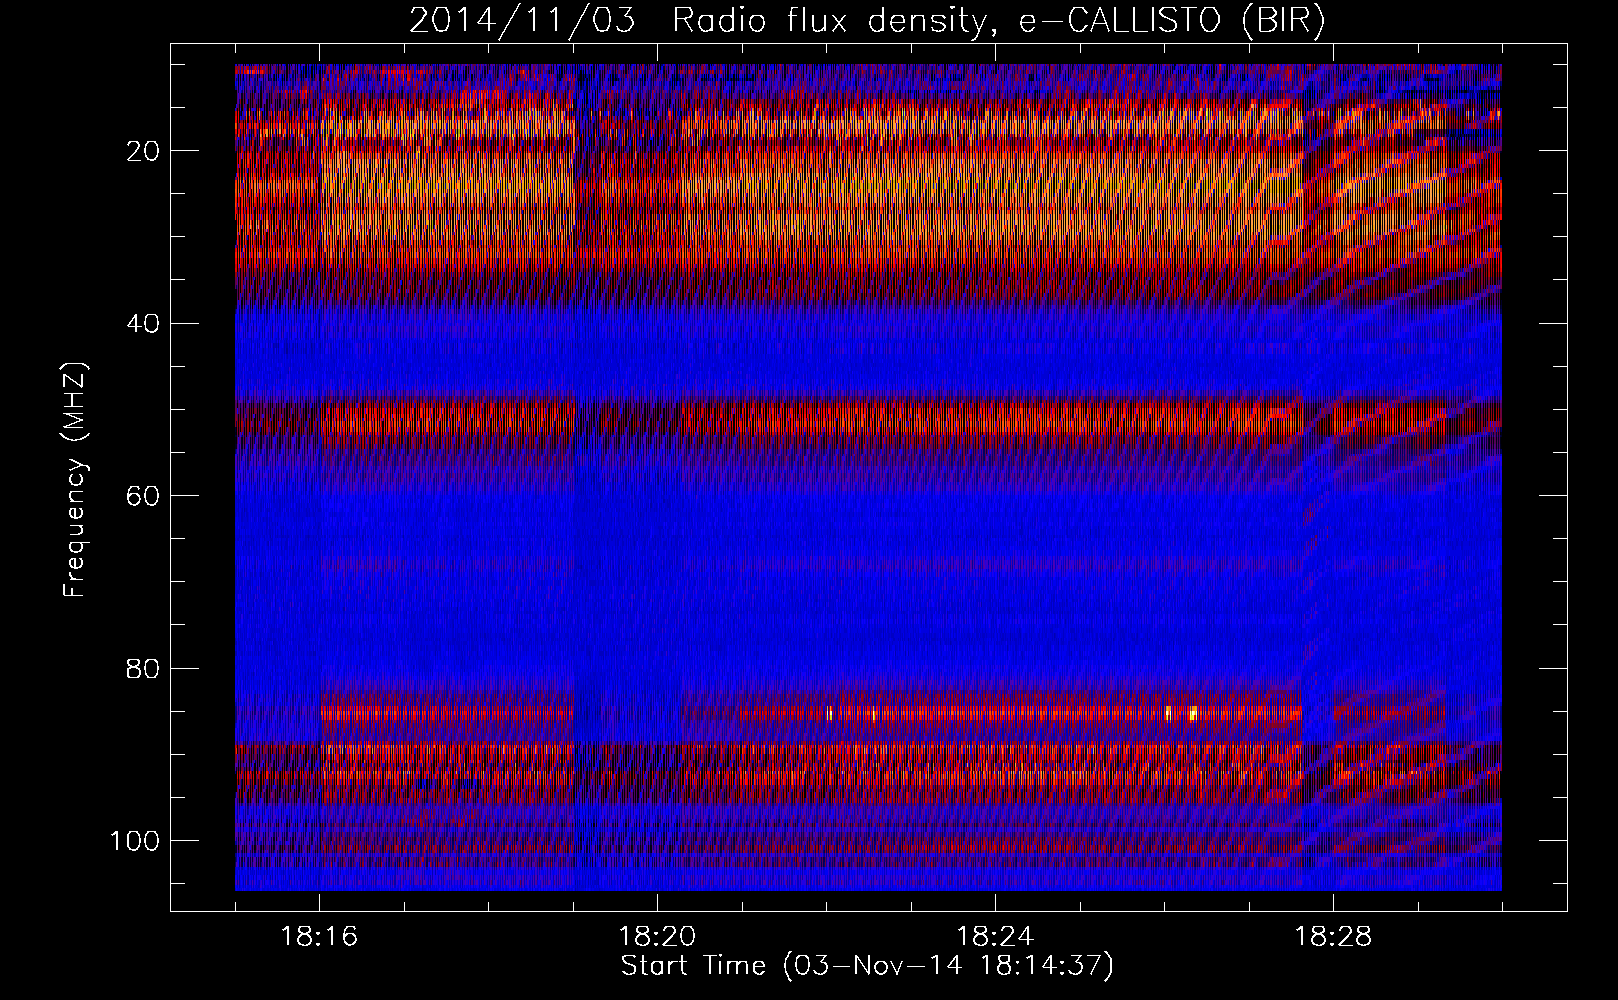
Task: Click the 'Start Time (03-Nov-14 18:14:37)' label
Action: coord(867,966)
